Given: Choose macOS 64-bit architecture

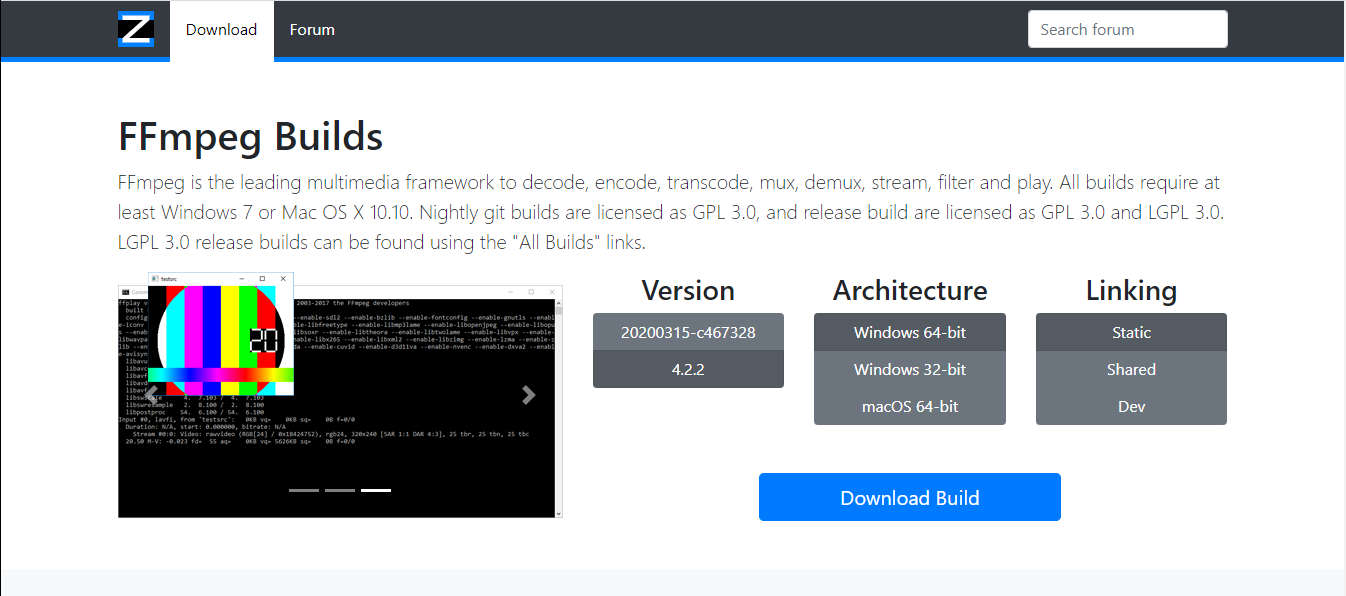Looking at the screenshot, I should point(910,406).
